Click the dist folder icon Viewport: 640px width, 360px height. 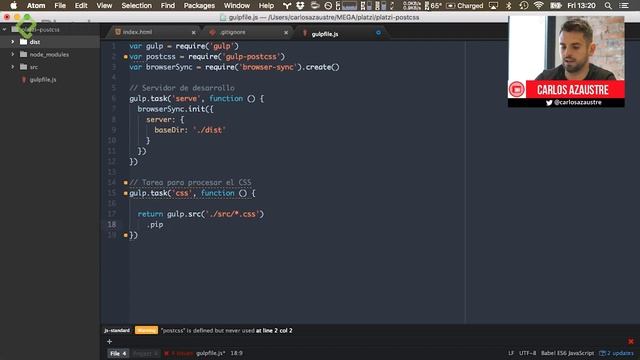(x=24, y=42)
